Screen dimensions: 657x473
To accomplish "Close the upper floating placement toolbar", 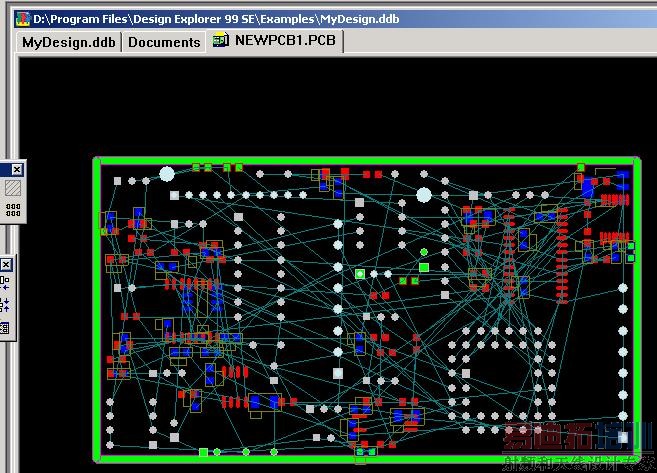I will 16,170.
